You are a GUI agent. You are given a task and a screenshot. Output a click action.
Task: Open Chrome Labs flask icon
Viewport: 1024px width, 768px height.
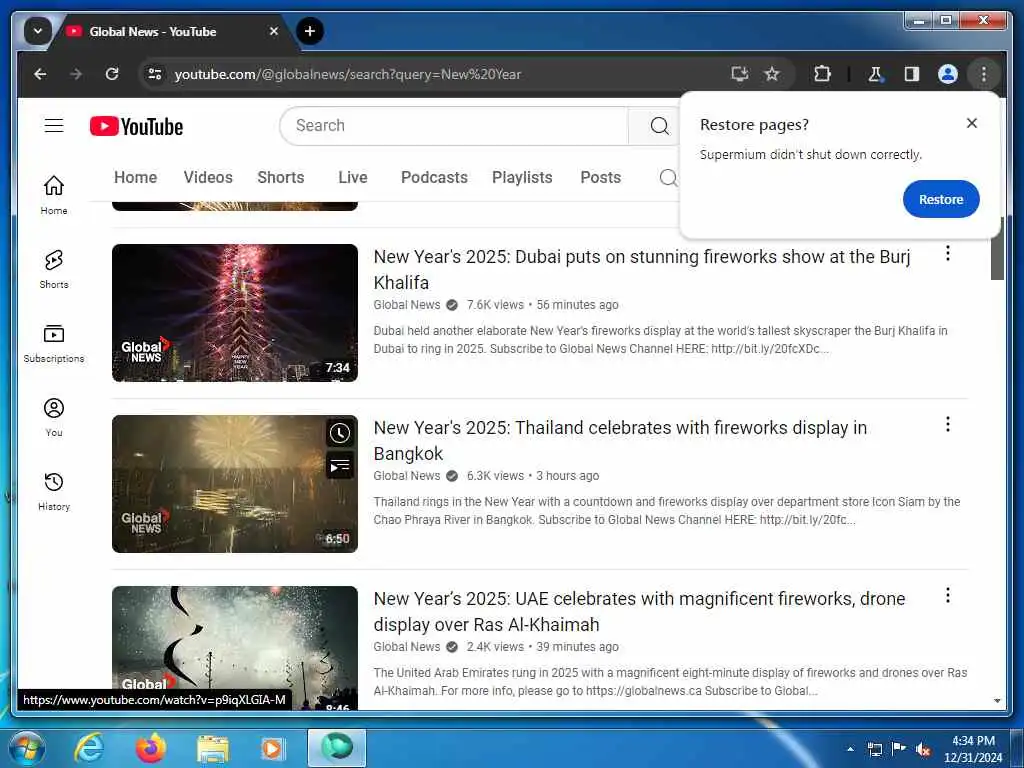click(x=875, y=74)
